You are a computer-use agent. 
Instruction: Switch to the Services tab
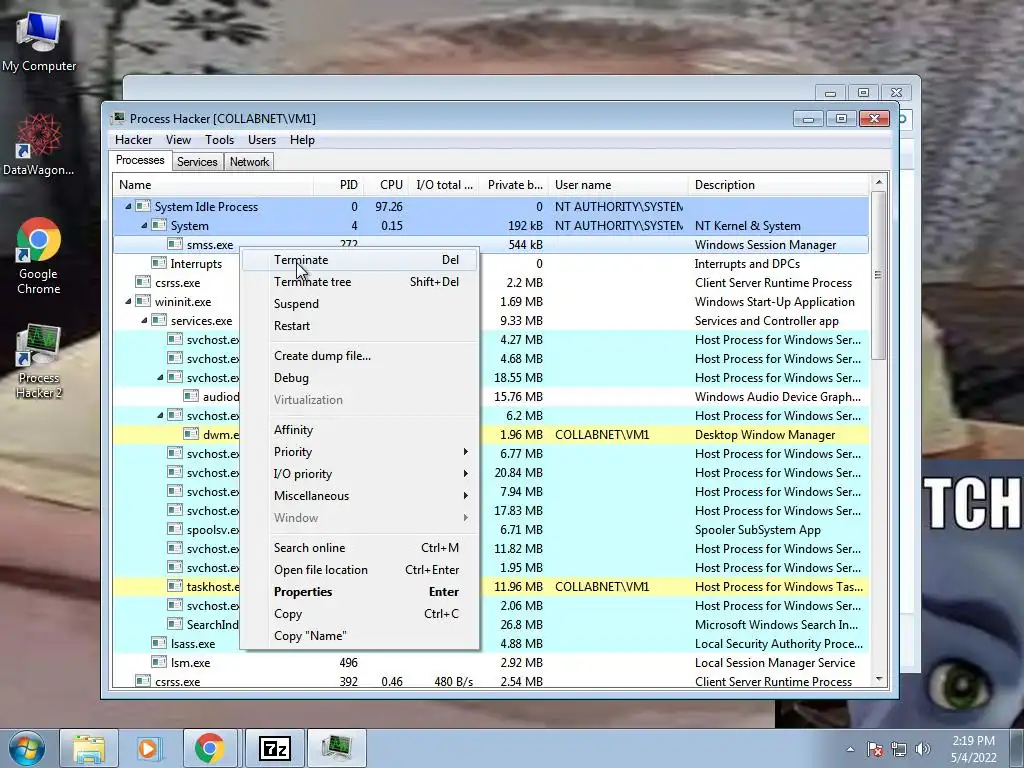pyautogui.click(x=197, y=162)
